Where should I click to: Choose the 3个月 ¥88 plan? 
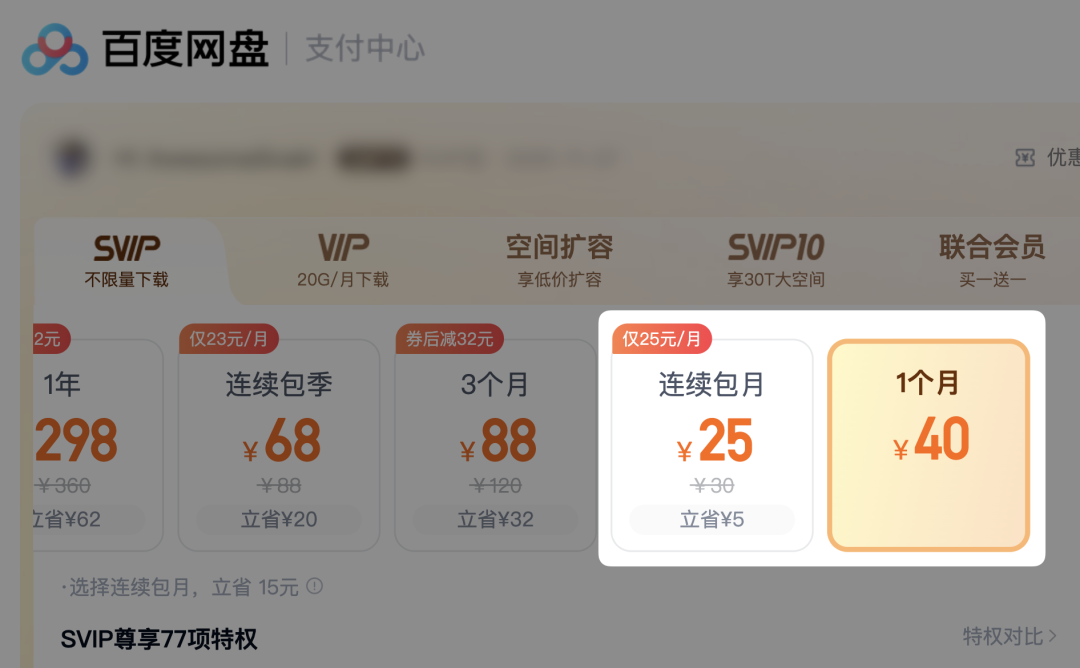click(495, 445)
